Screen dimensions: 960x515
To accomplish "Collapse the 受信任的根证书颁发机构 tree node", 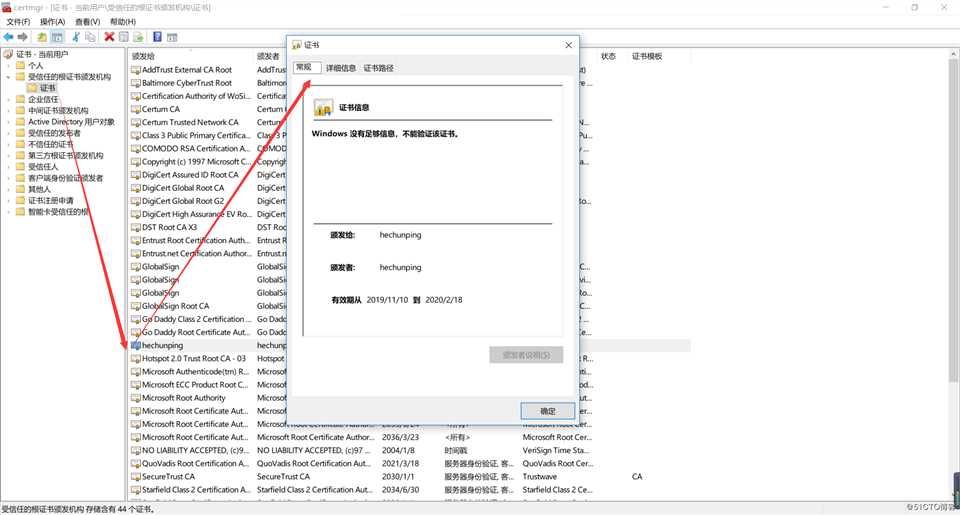I will [x=9, y=77].
